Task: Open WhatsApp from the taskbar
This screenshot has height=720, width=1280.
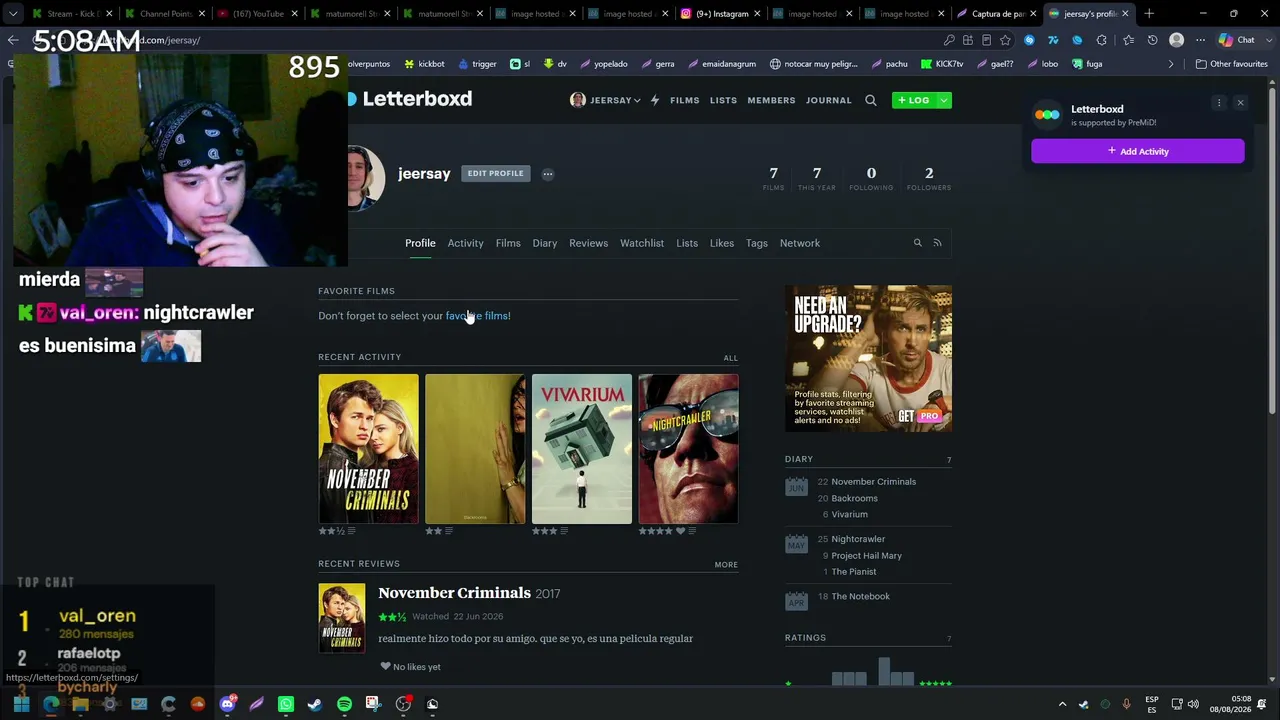Action: click(286, 704)
